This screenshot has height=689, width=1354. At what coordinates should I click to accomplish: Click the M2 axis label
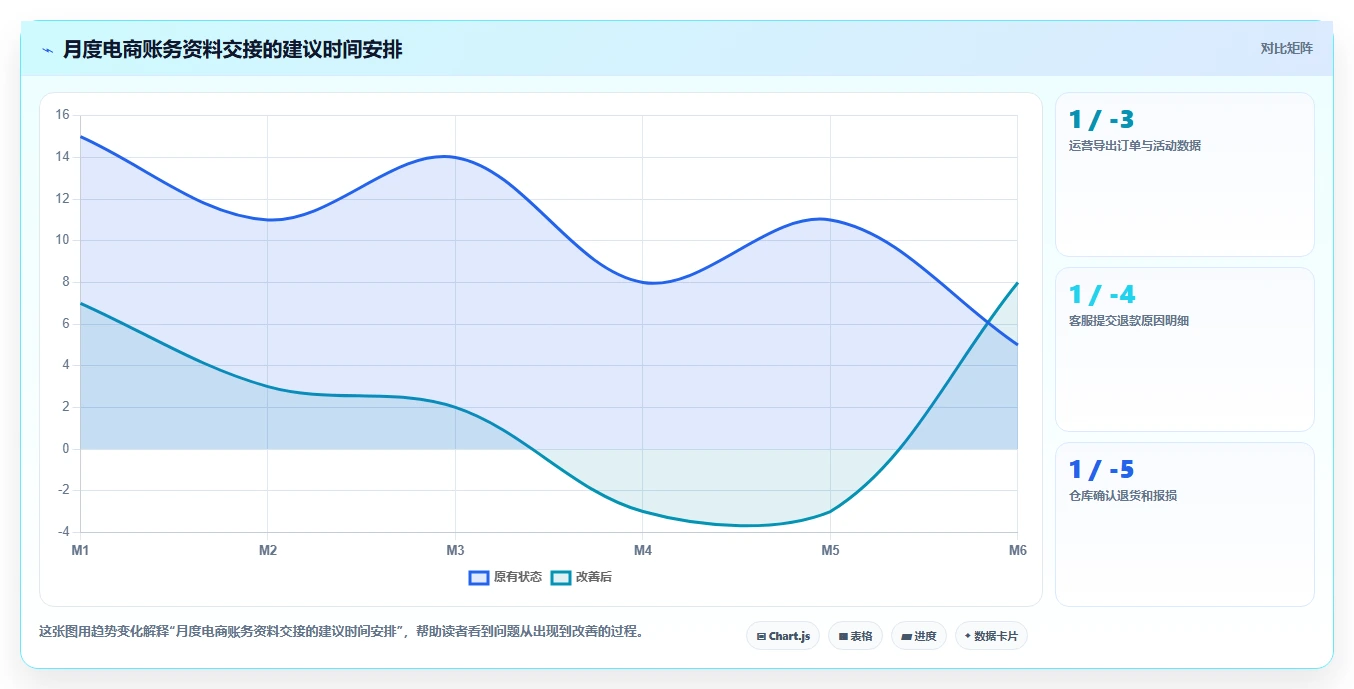pyautogui.click(x=268, y=550)
